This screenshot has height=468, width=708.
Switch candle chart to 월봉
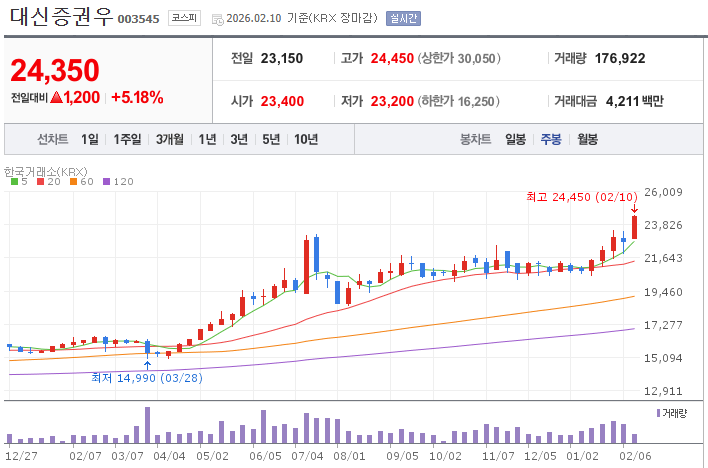point(587,139)
